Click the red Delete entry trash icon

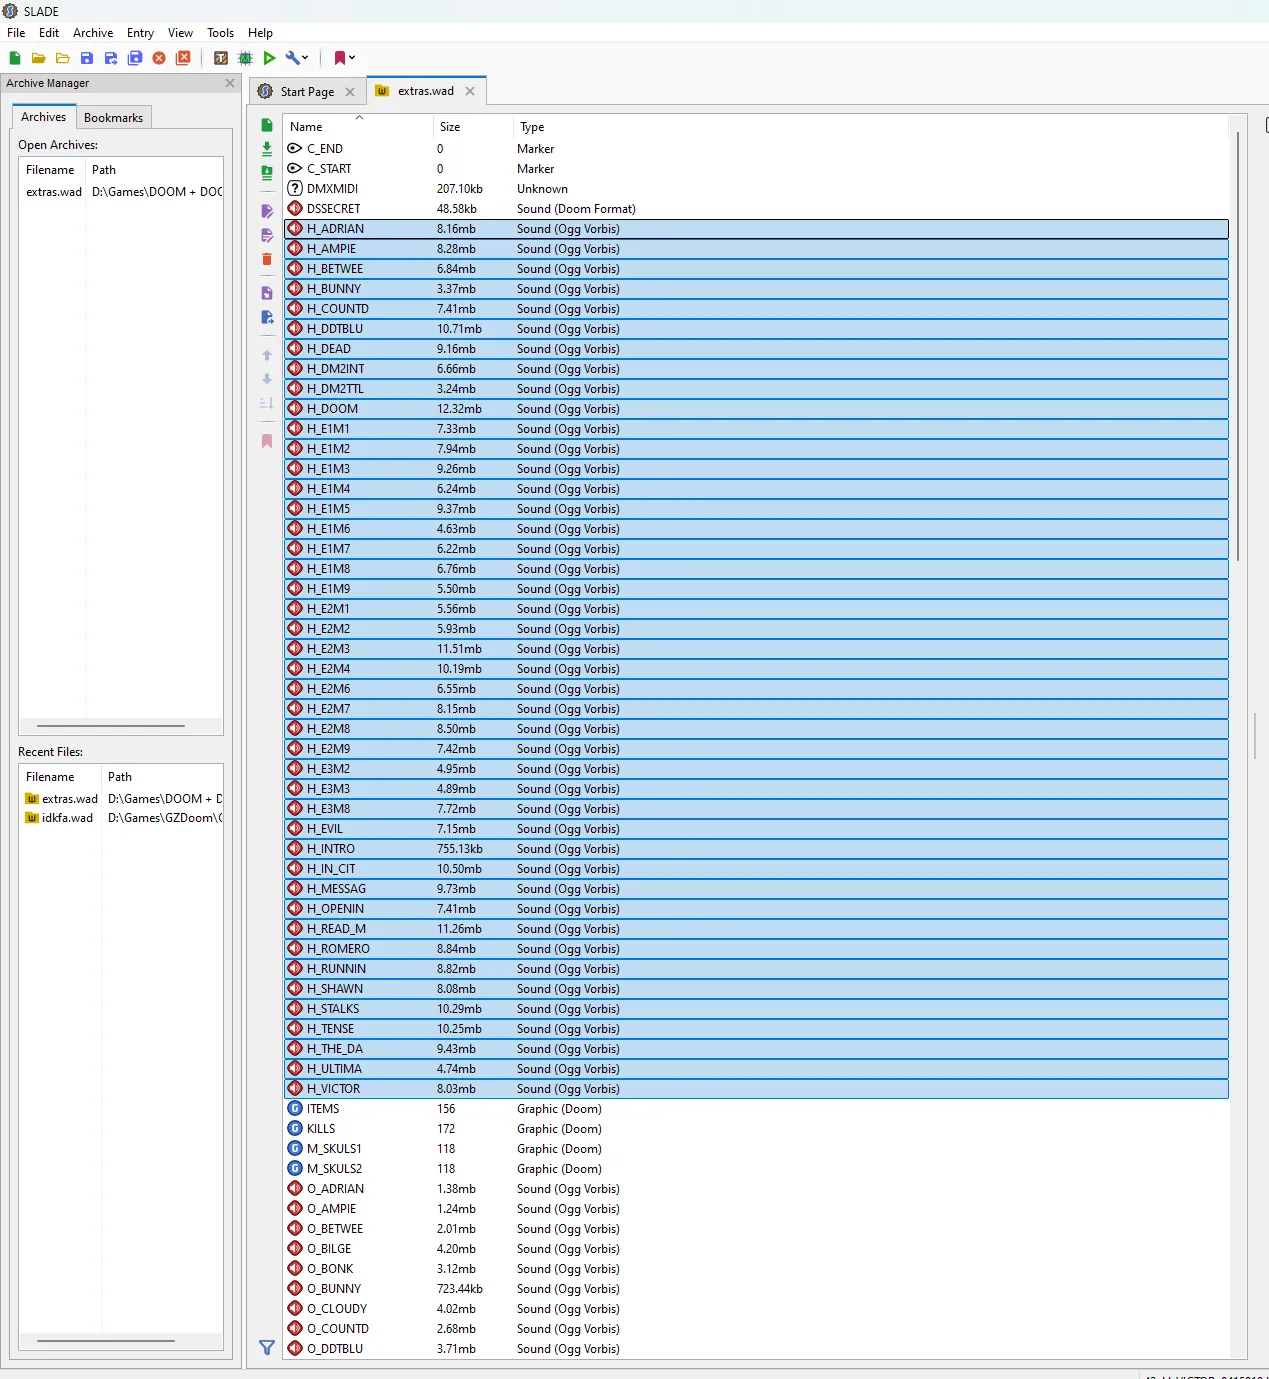[267, 260]
